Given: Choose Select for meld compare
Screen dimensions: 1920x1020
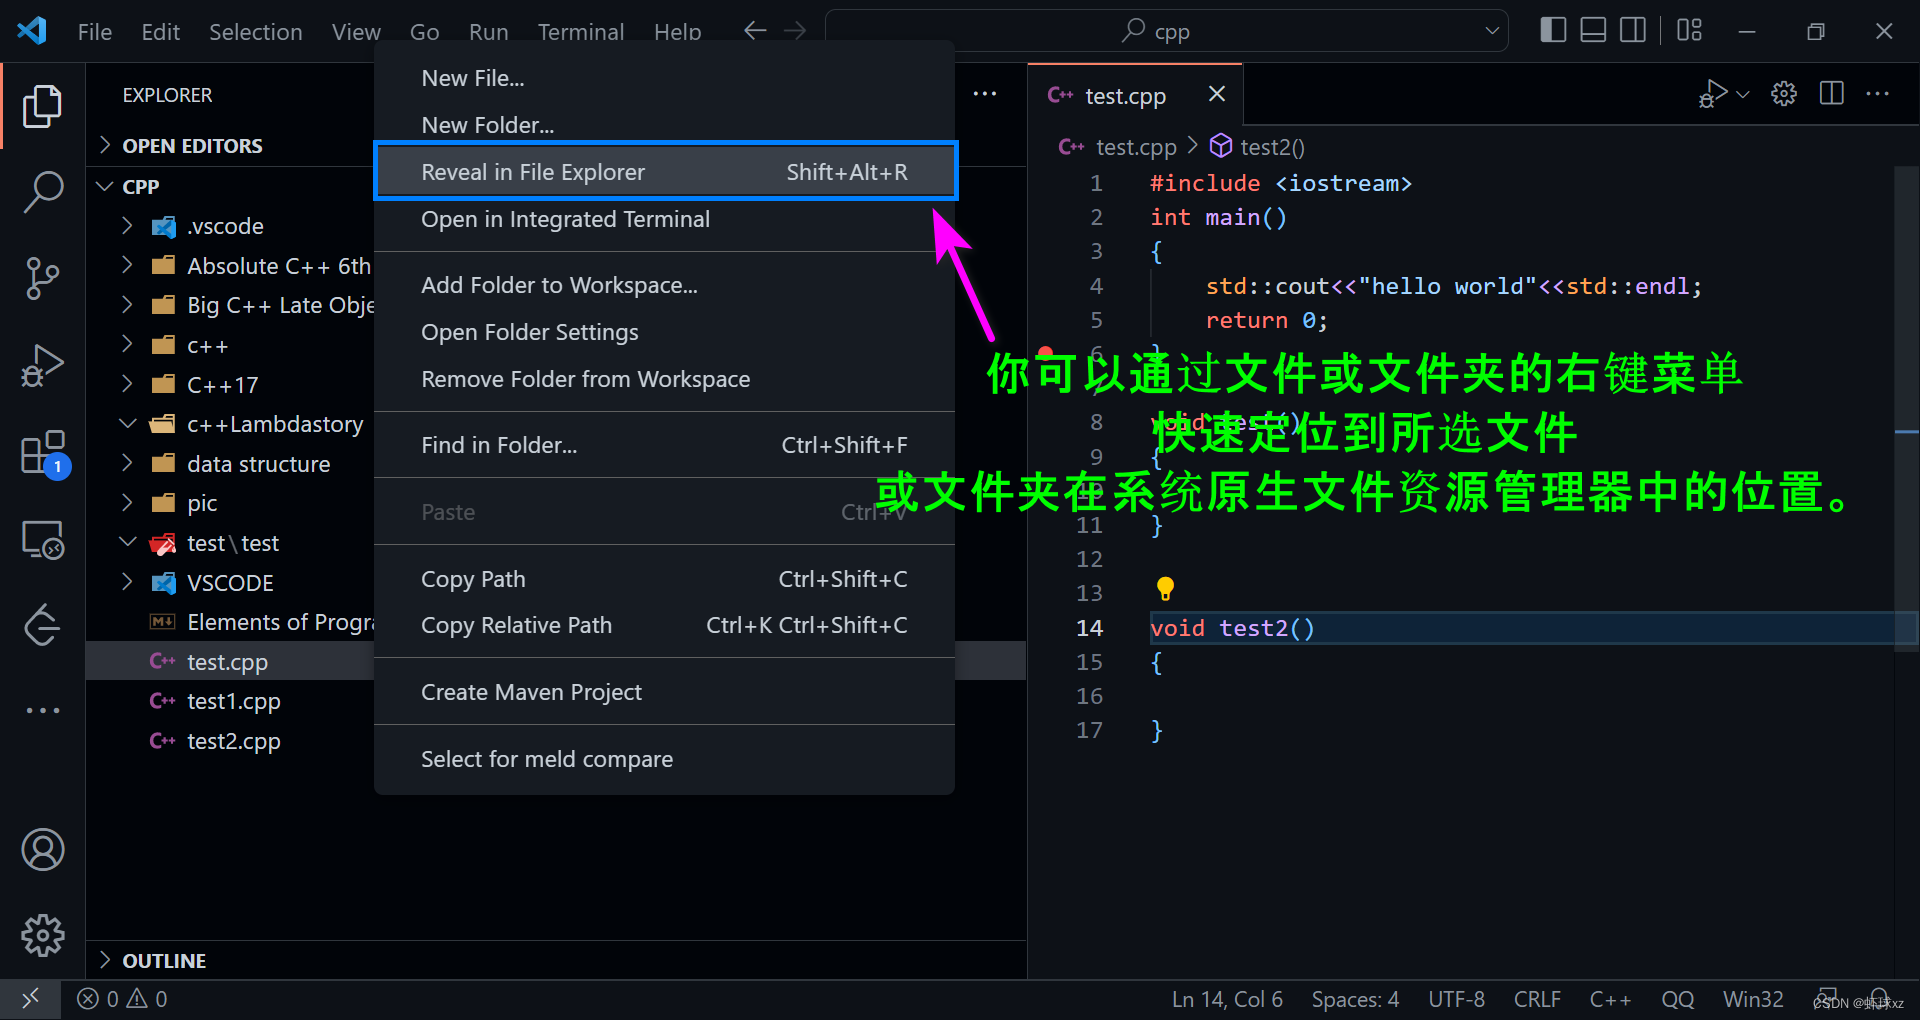Looking at the screenshot, I should click(665, 759).
